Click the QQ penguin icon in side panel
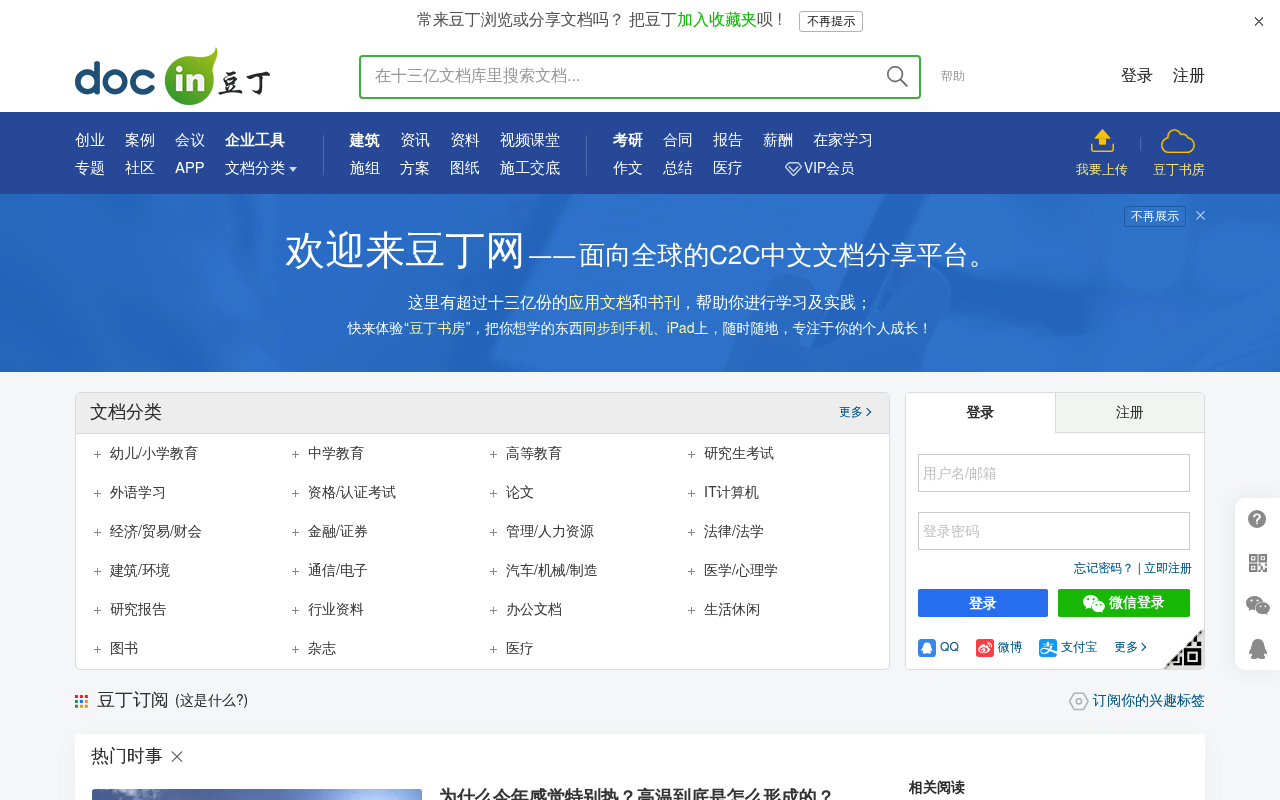 pyautogui.click(x=1258, y=648)
